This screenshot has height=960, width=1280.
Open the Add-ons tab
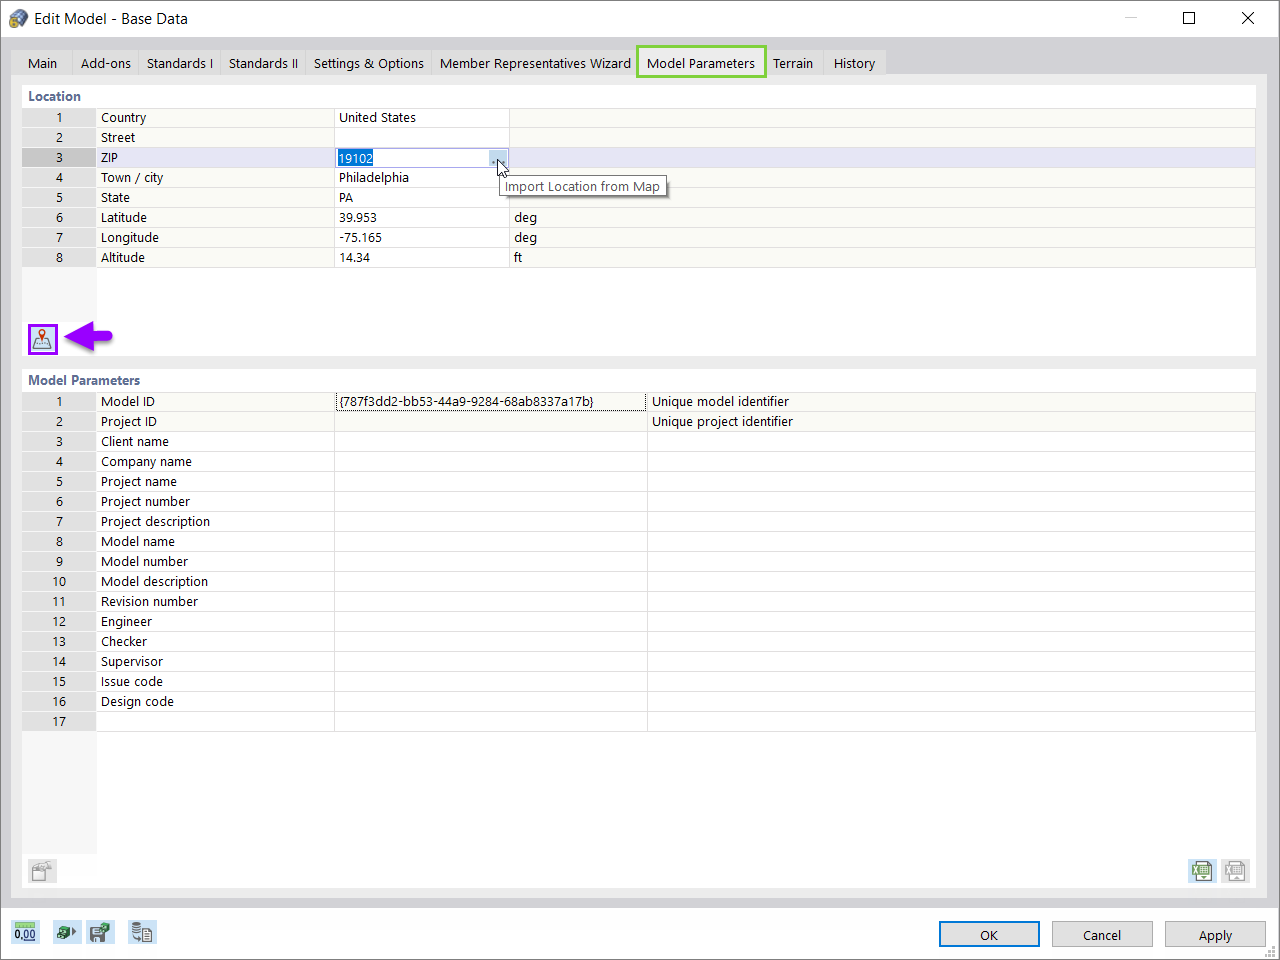[x=106, y=63]
